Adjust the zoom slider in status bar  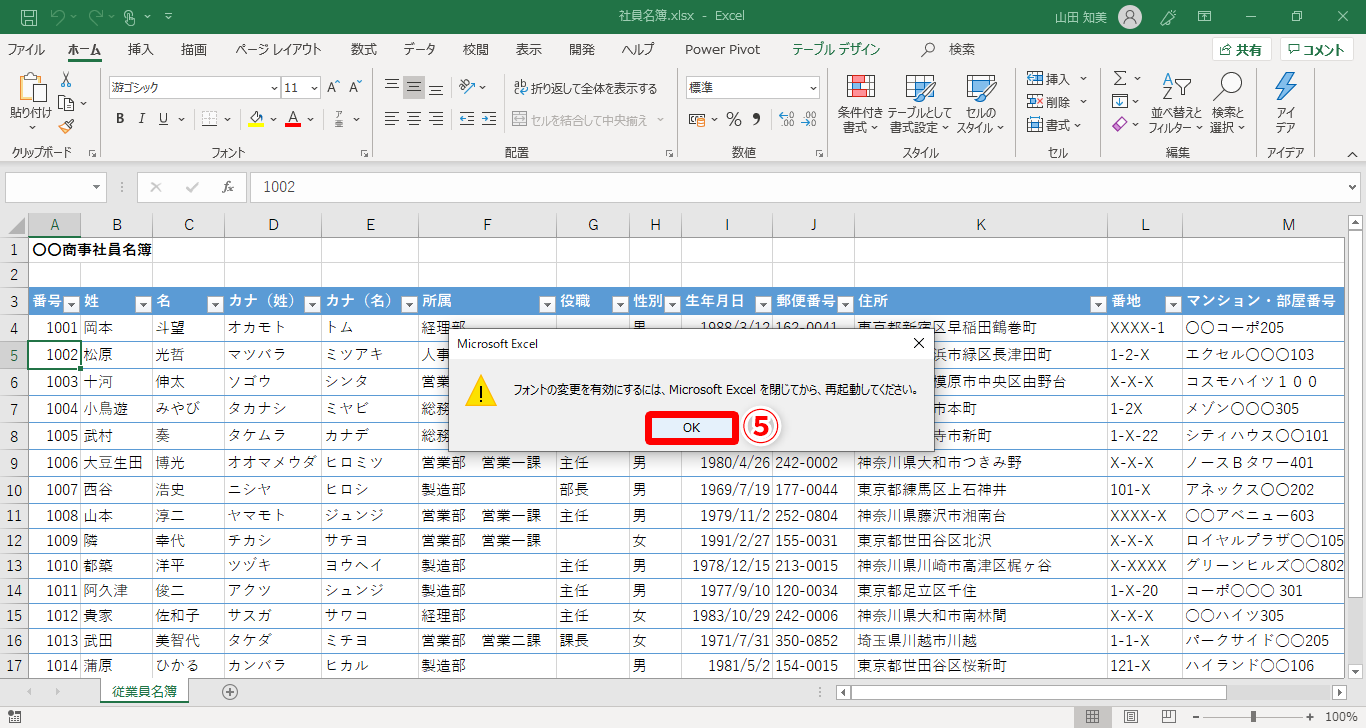(1253, 717)
